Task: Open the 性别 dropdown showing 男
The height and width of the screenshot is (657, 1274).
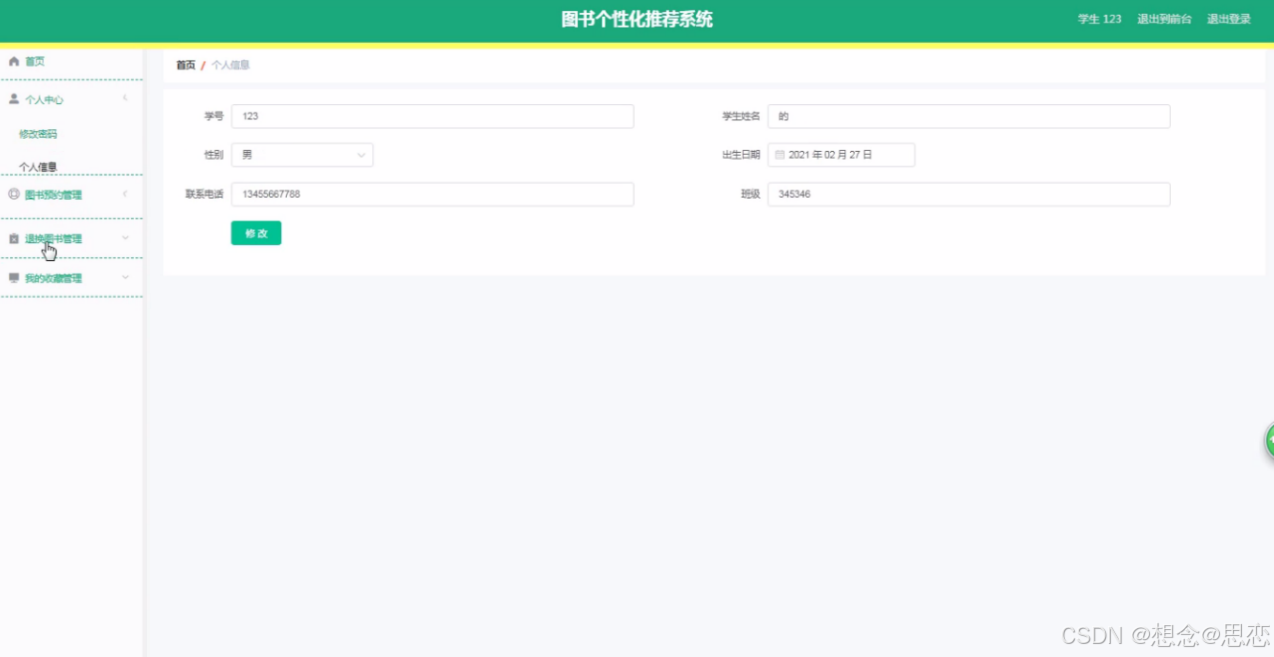Action: coord(302,155)
